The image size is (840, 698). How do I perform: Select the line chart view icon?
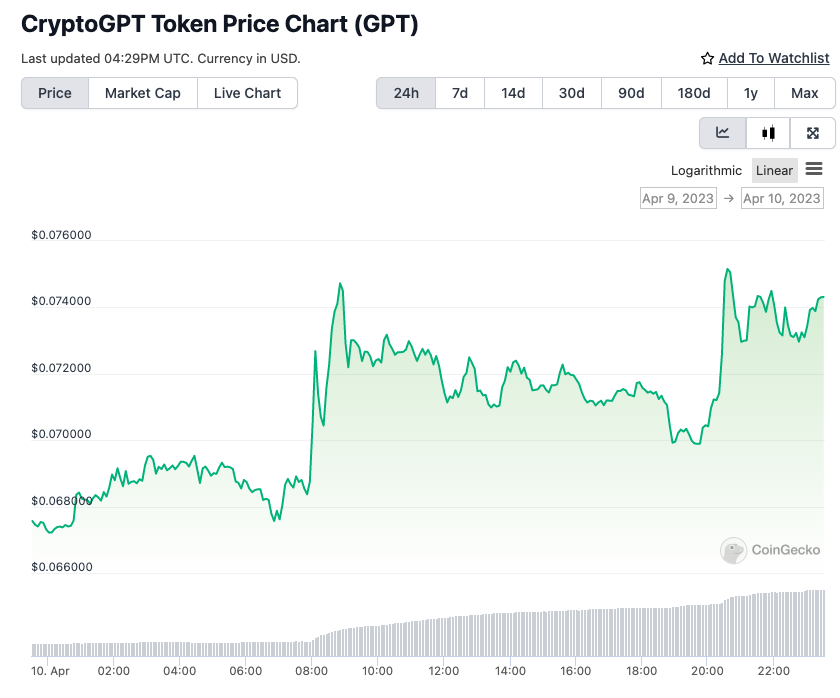[x=722, y=132]
